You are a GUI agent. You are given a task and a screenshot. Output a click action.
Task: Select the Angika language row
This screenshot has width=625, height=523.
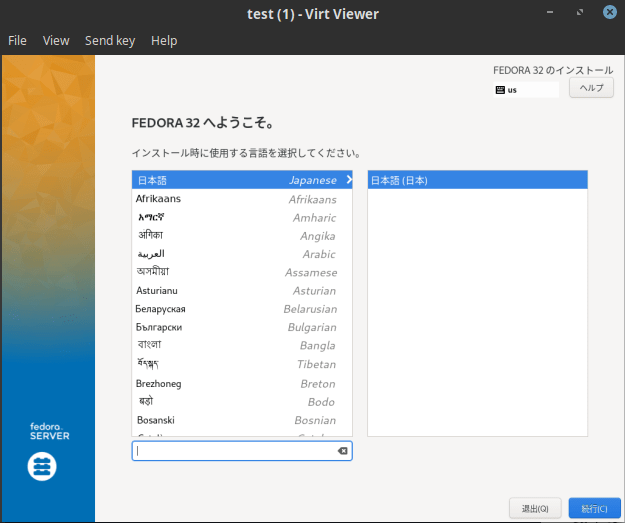pos(242,236)
